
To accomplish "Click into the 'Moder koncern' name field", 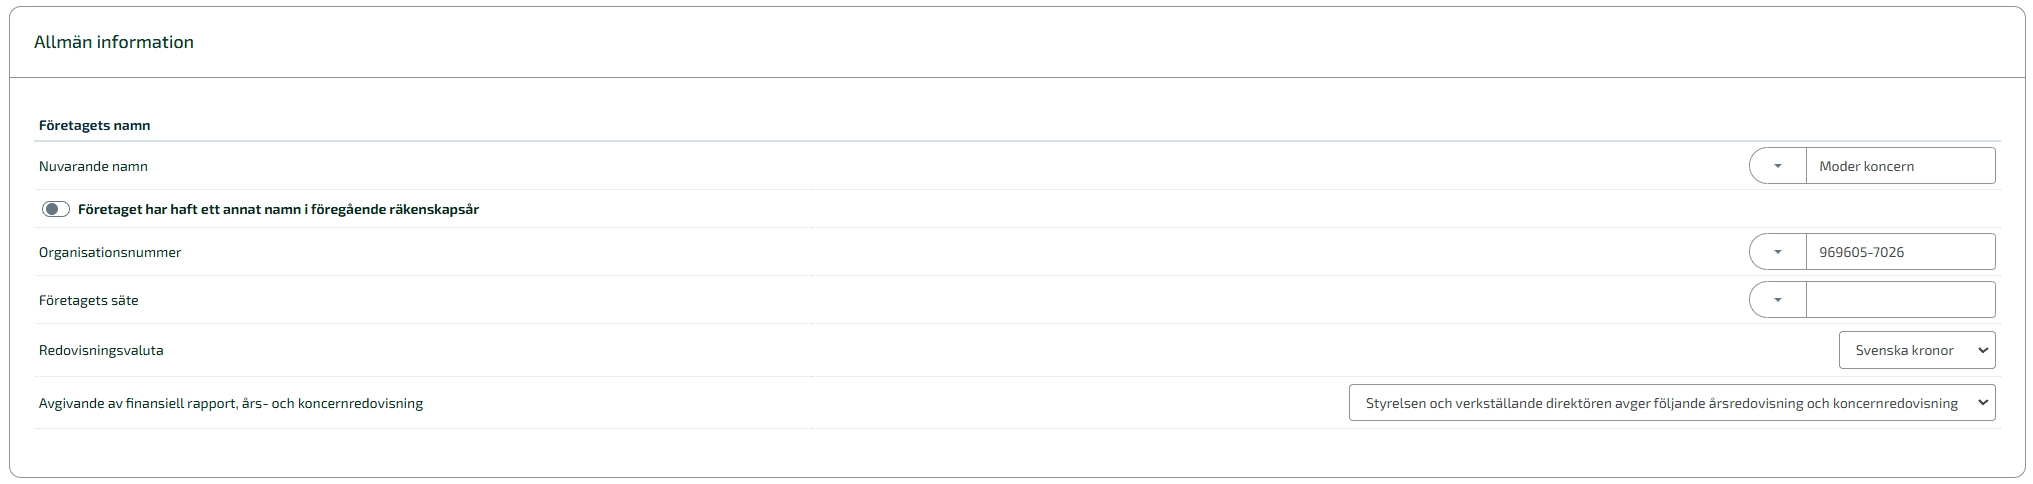I will click(1899, 166).
